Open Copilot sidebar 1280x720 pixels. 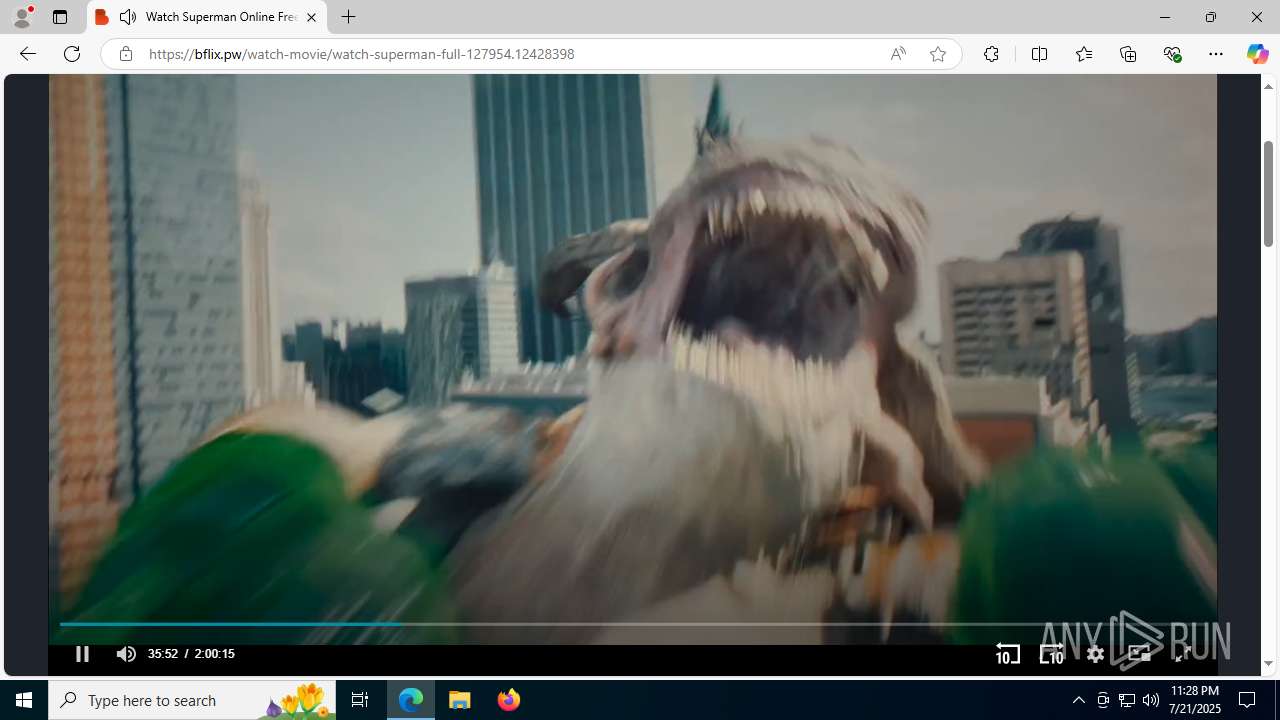[x=1257, y=54]
